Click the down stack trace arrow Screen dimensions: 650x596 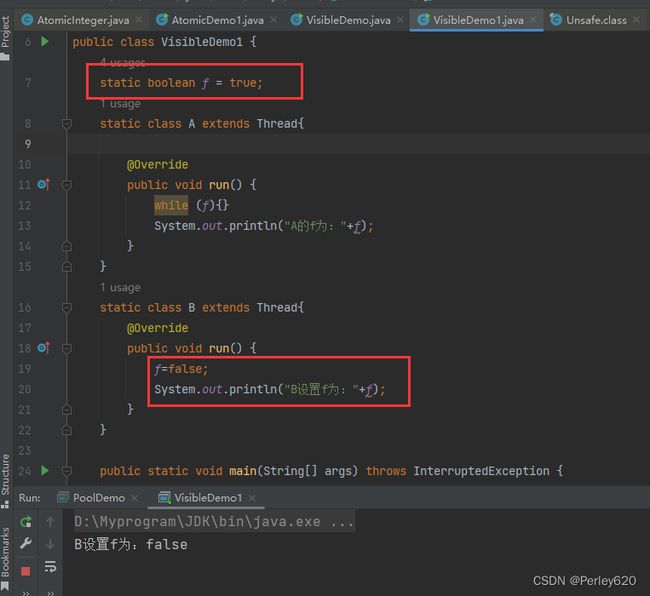coord(50,544)
